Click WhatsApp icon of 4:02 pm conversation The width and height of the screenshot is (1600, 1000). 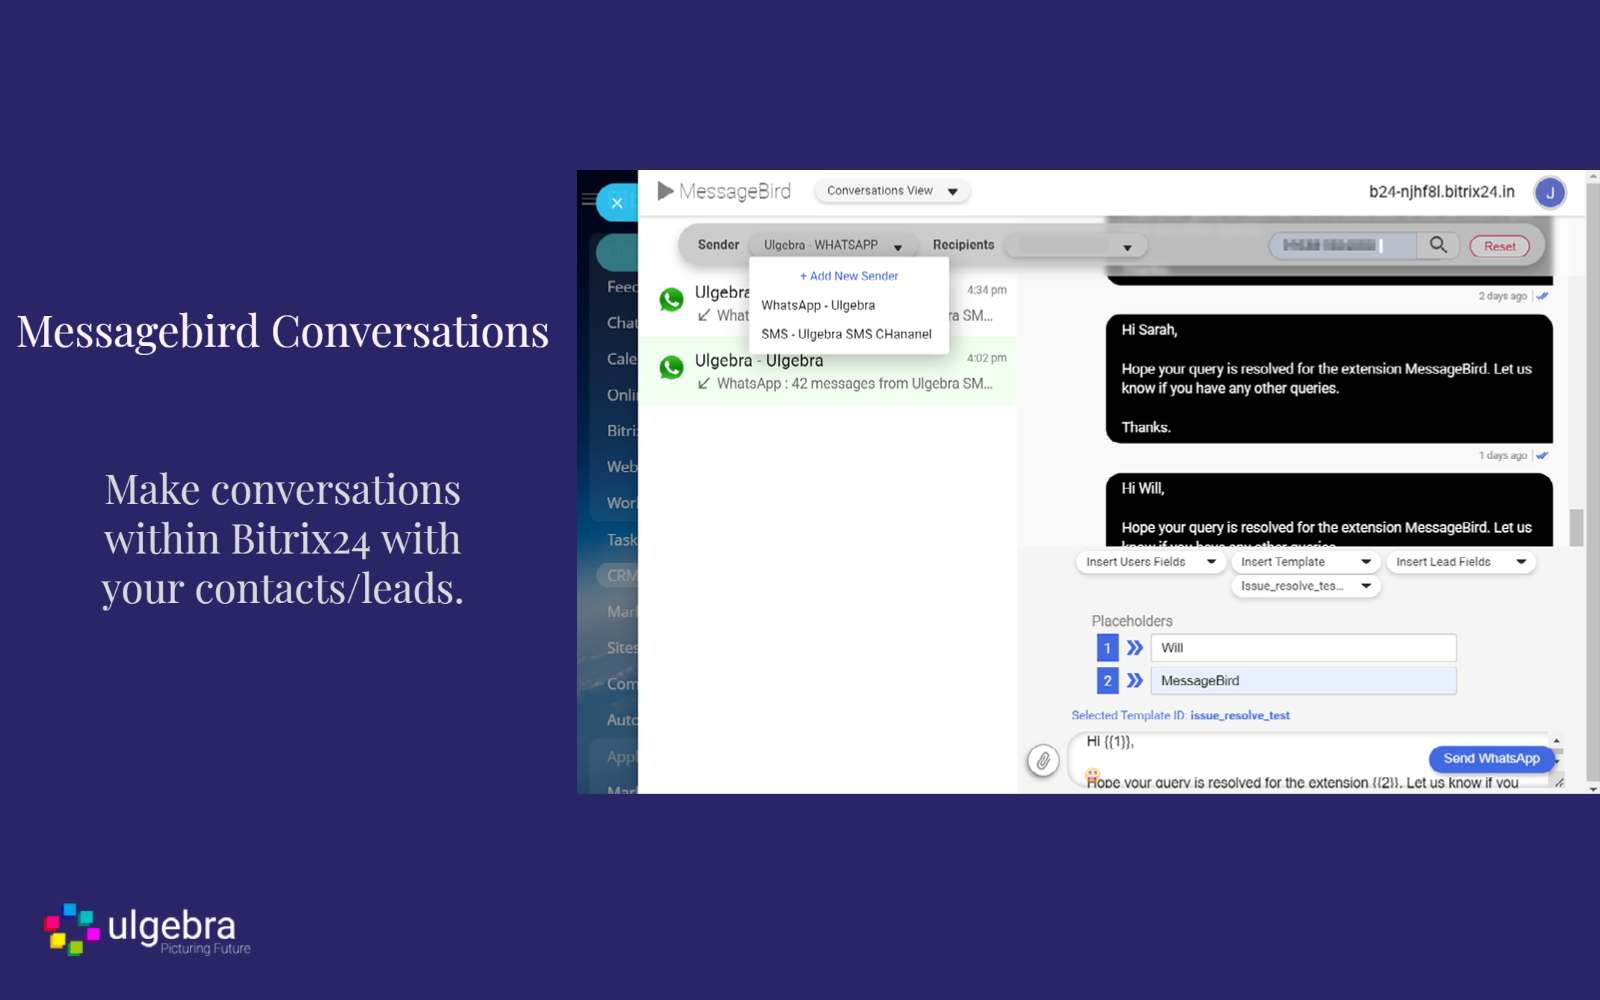[x=671, y=368]
